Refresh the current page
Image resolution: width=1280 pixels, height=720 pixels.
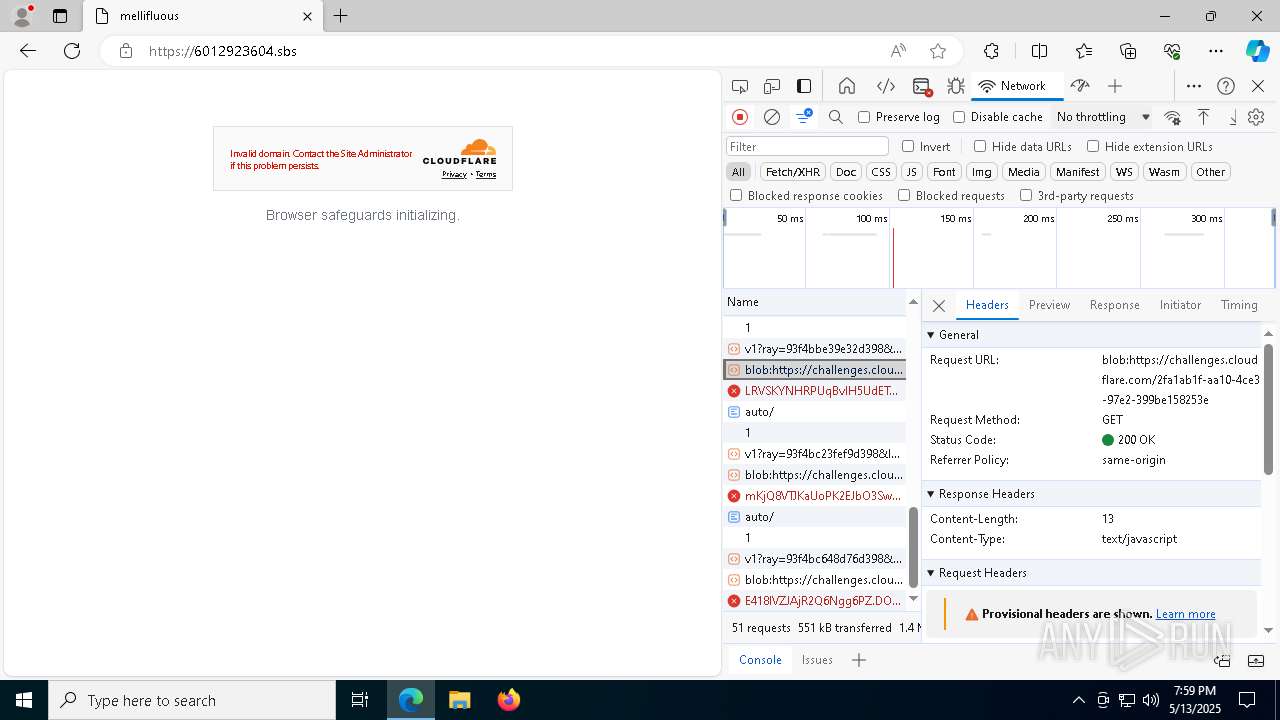tap(72, 51)
